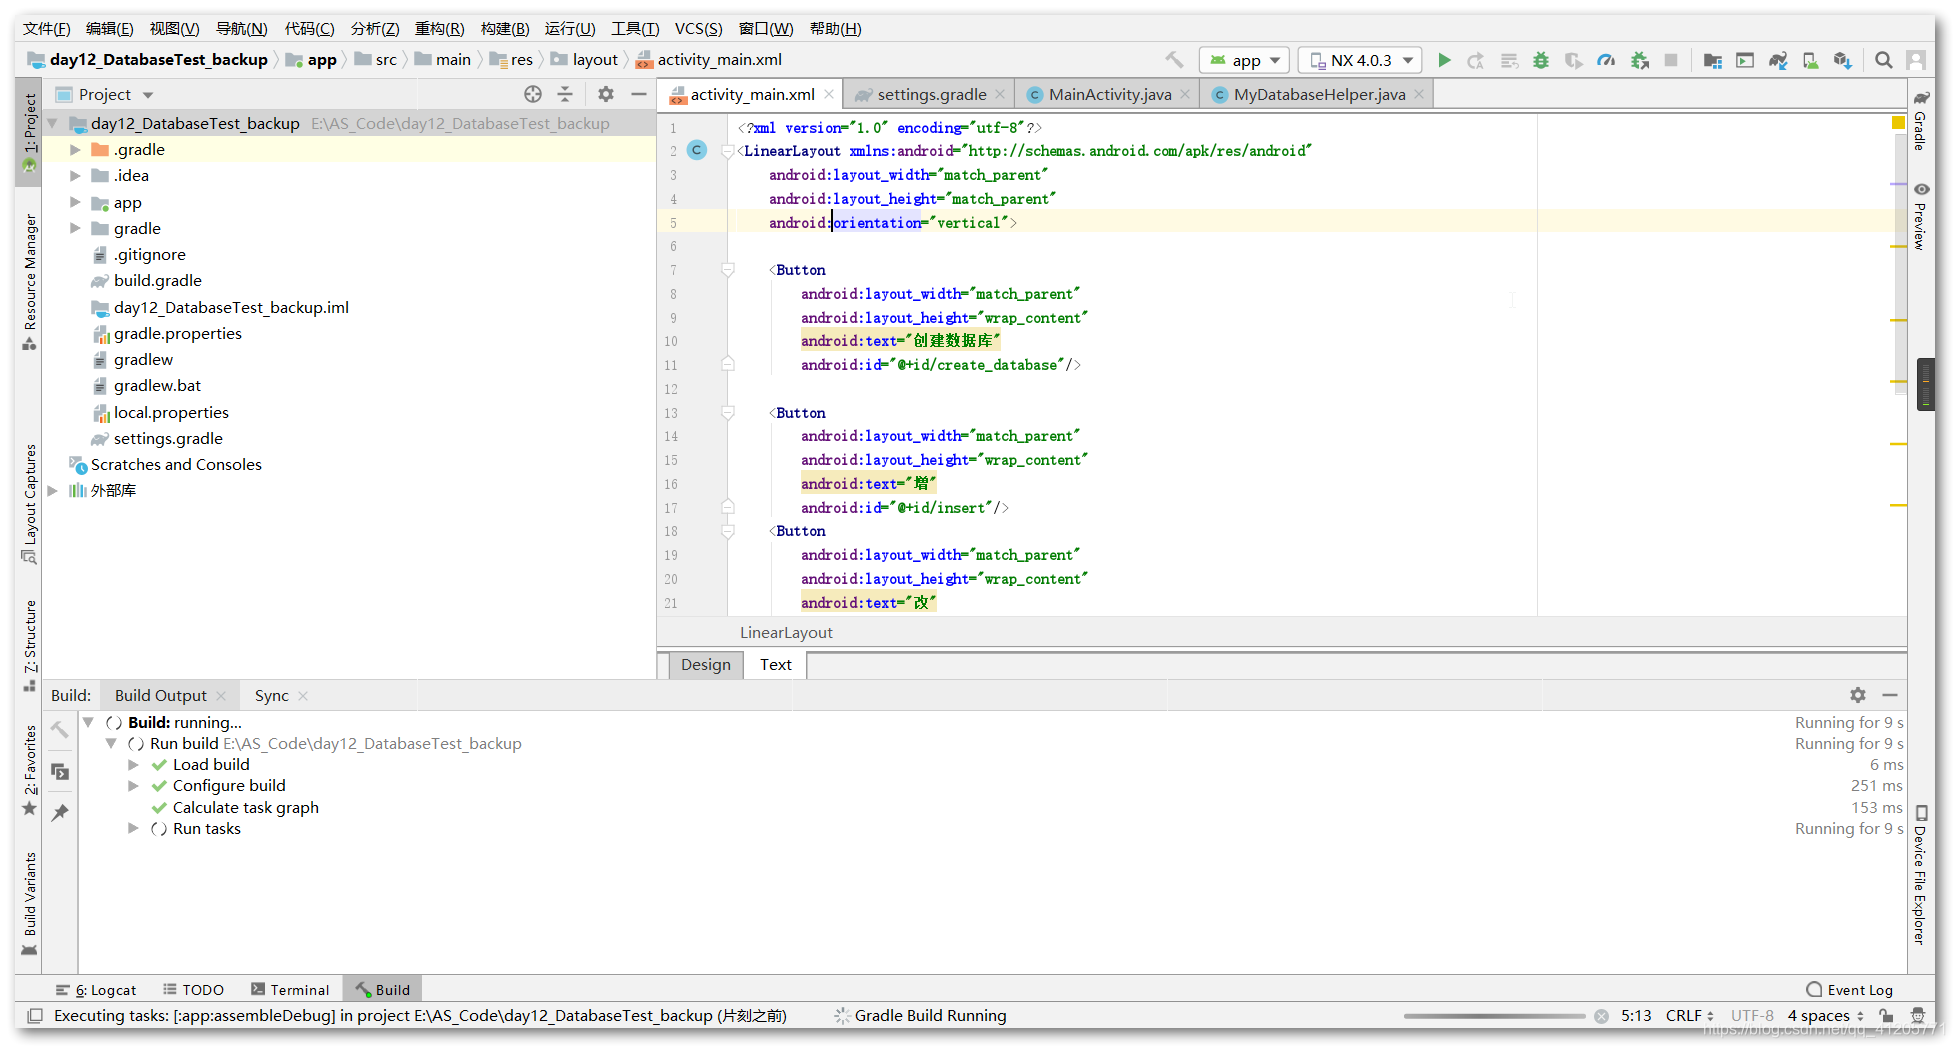Image resolution: width=1955 pixels, height=1048 pixels.
Task: Toggle the Gradle side panel
Action: pos(1920,121)
